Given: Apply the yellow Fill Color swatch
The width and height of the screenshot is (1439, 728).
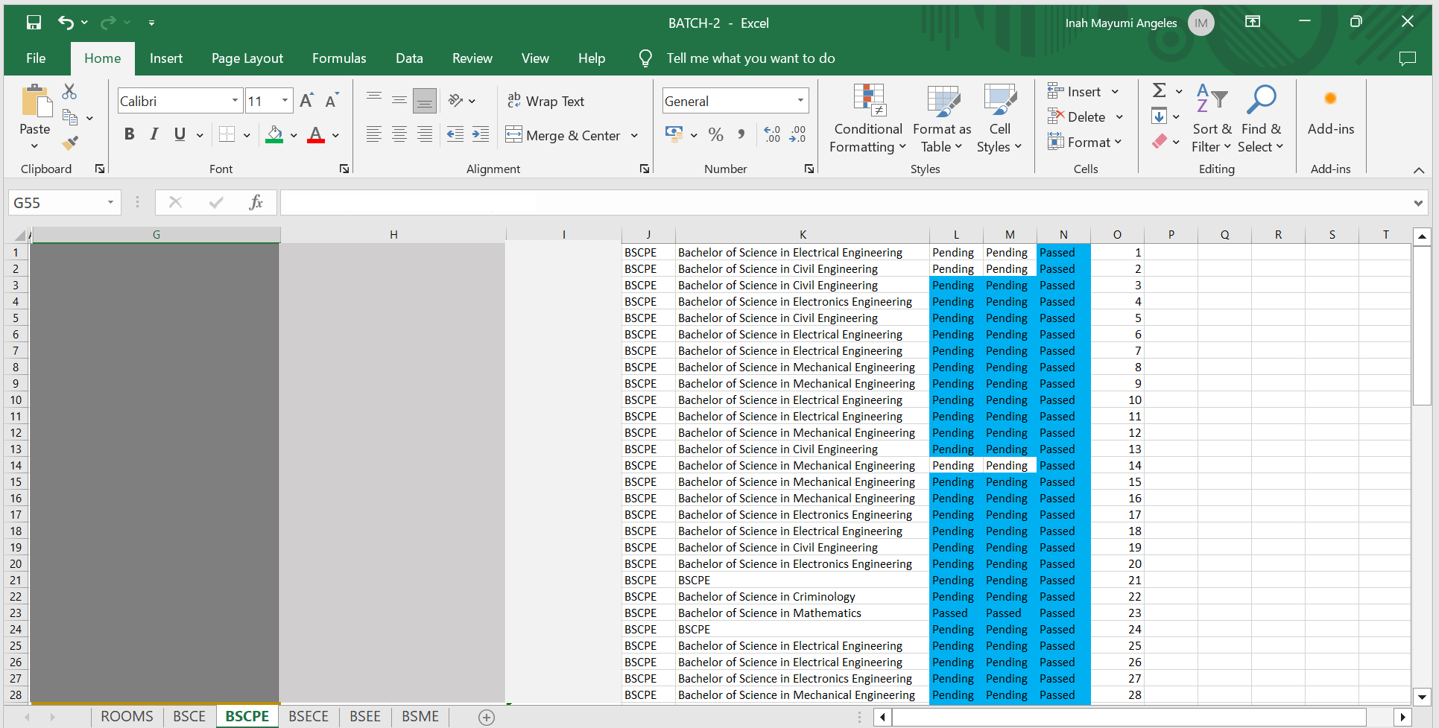Looking at the screenshot, I should (274, 135).
